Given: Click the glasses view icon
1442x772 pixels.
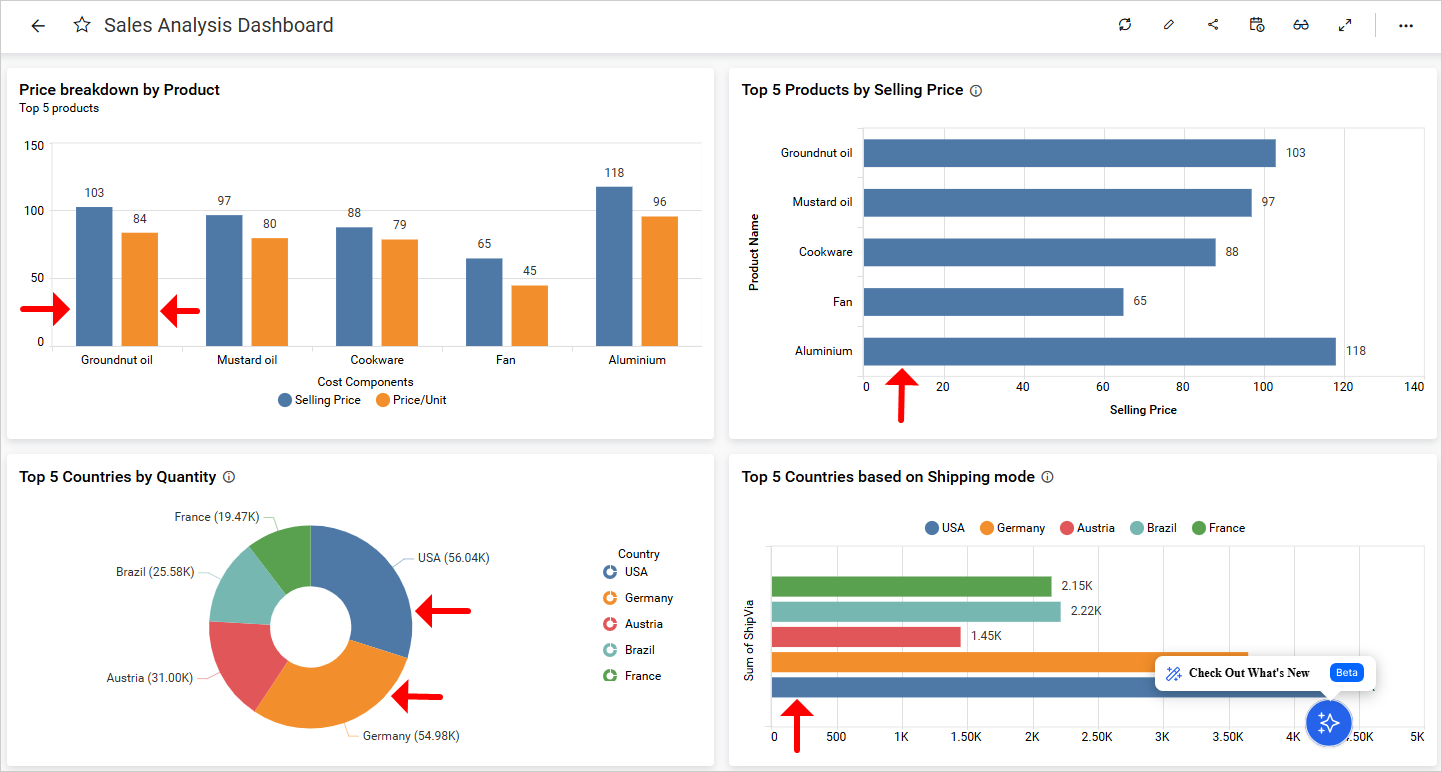Looking at the screenshot, I should pyautogui.click(x=1301, y=25).
